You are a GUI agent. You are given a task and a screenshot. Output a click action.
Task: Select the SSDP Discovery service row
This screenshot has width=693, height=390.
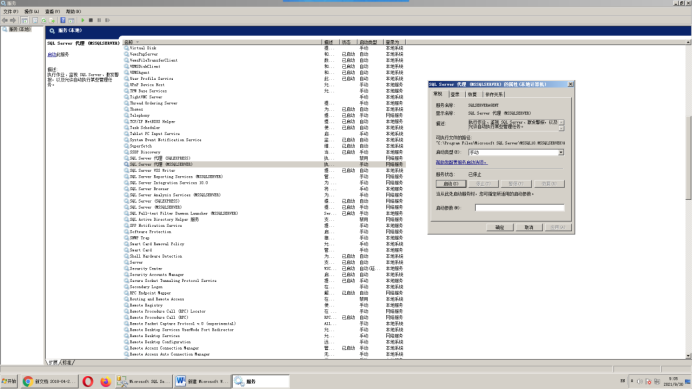264,152
